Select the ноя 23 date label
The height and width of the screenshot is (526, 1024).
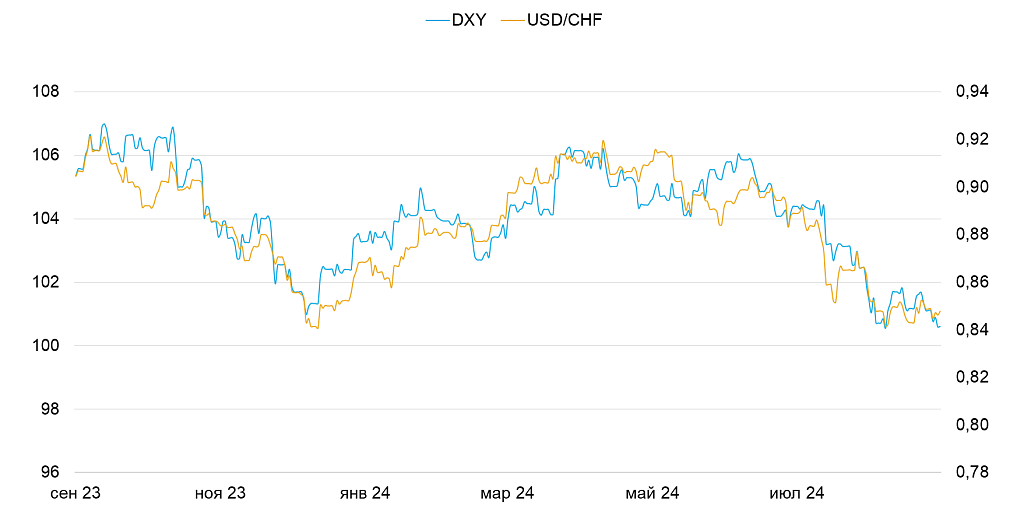click(220, 494)
